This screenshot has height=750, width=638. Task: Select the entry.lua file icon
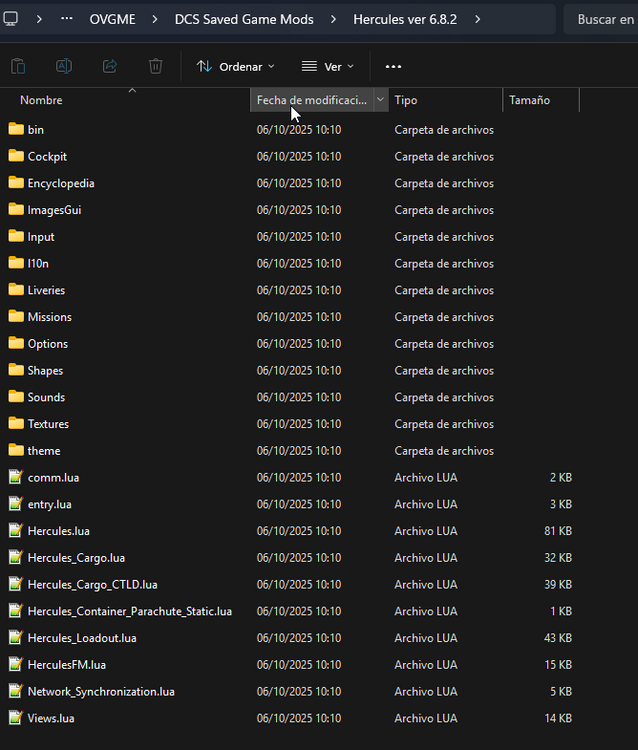tap(16, 504)
